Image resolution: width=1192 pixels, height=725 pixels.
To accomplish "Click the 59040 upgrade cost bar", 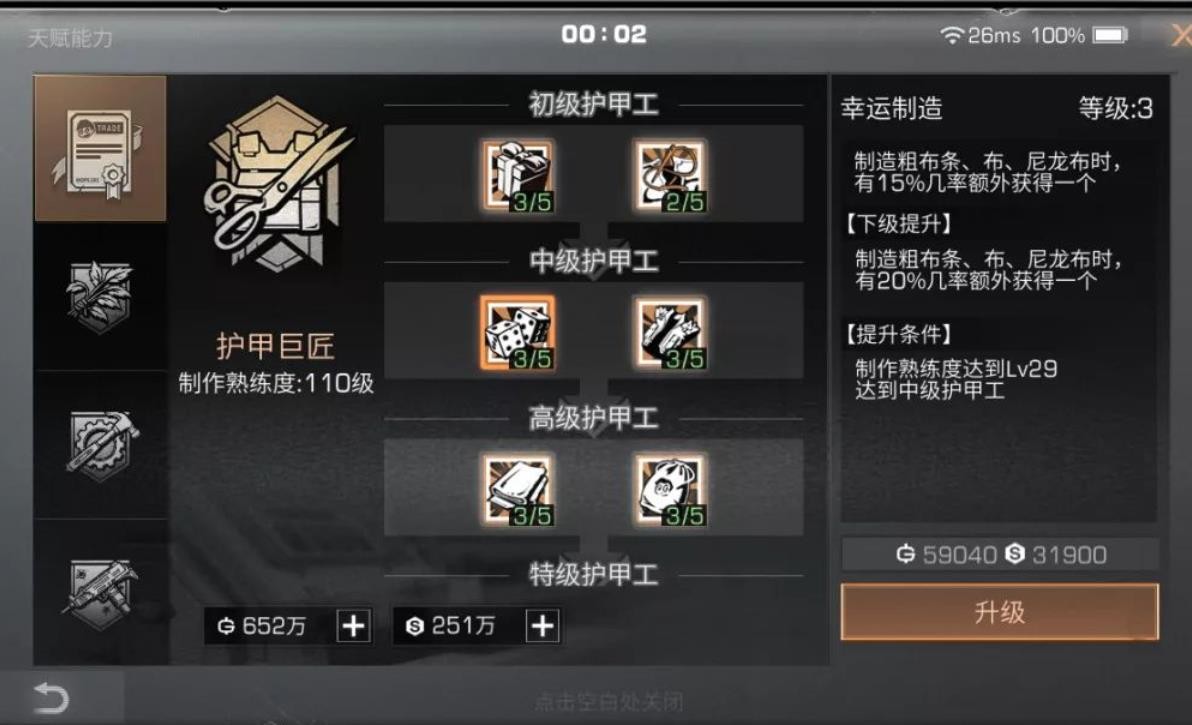I will click(x=1000, y=555).
